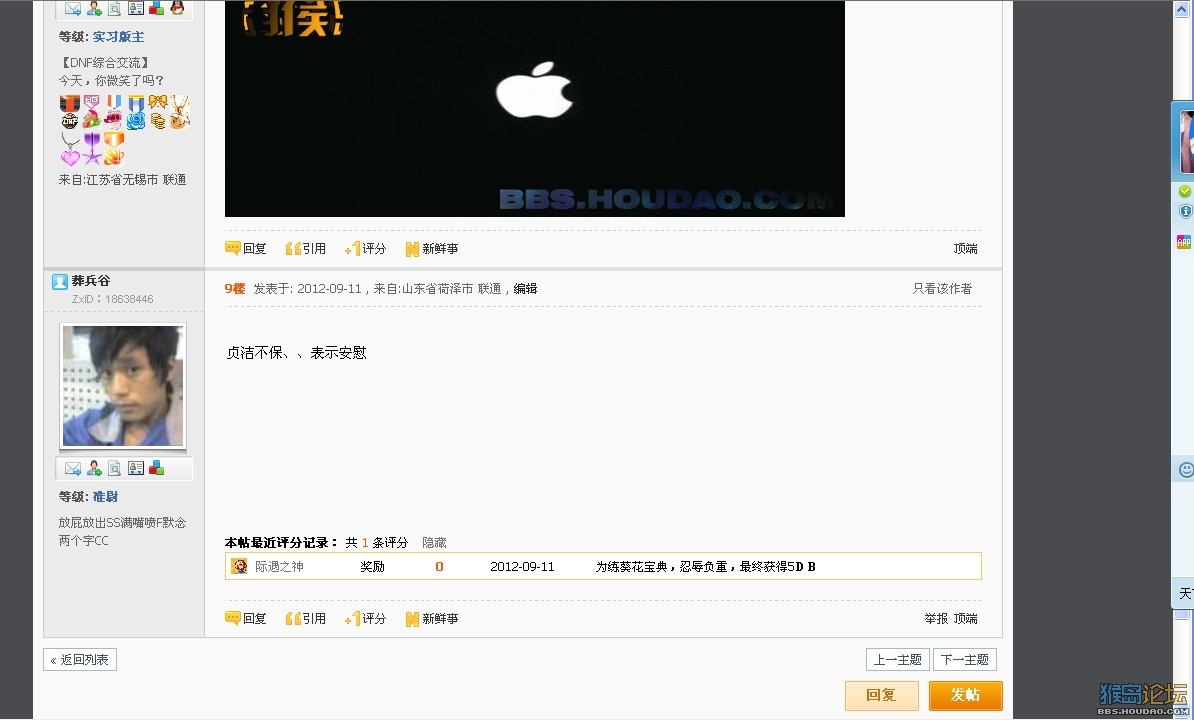Click blue shield icon in right sidebar
Screen dimensions: 1194x720
point(1185,212)
